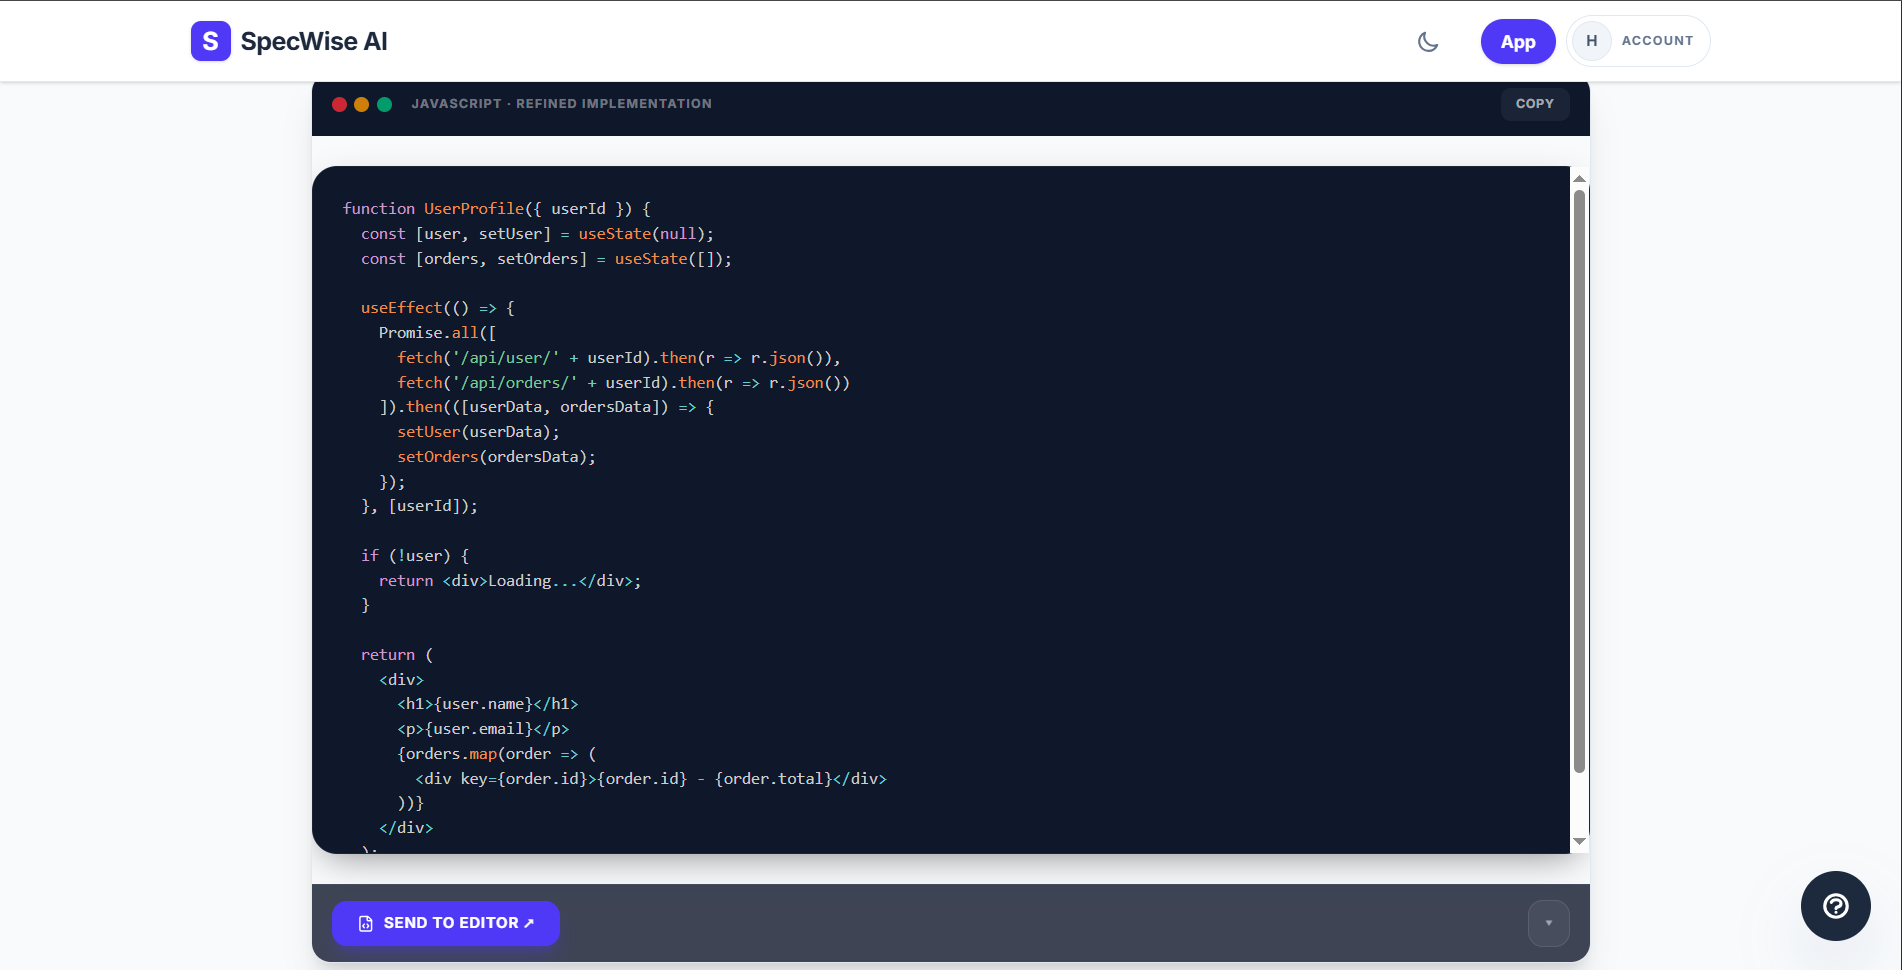Click the 'div key={order.id}' line
The image size is (1902, 970).
coord(651,779)
